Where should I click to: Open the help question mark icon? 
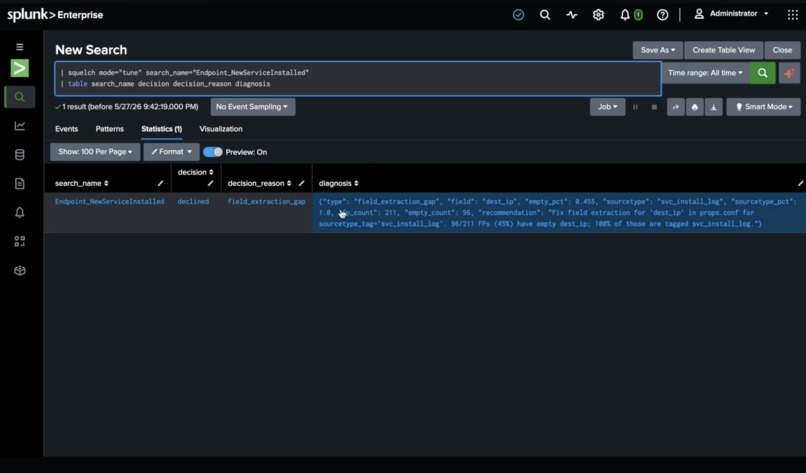tap(663, 15)
